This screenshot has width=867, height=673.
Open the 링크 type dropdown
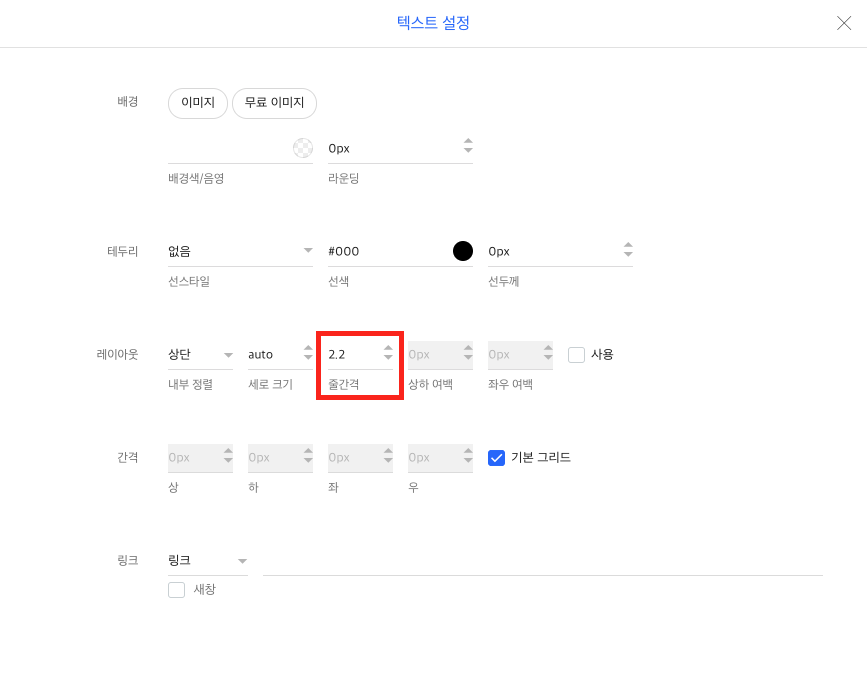coord(208,560)
